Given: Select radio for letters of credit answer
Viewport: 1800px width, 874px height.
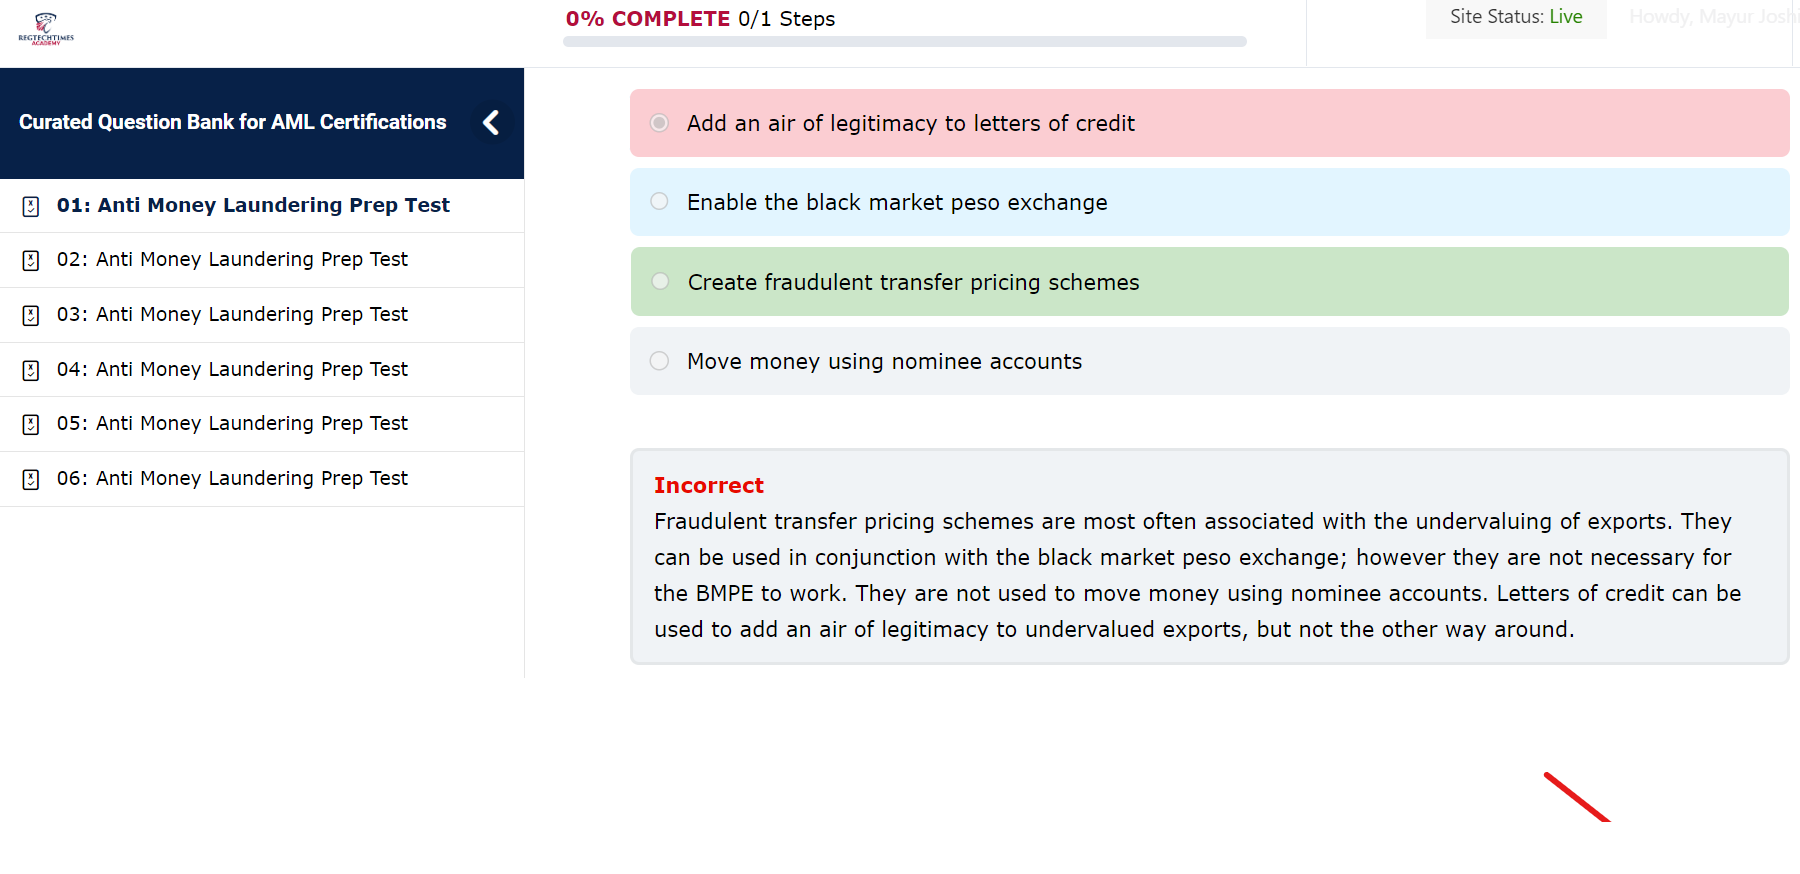Looking at the screenshot, I should 659,123.
